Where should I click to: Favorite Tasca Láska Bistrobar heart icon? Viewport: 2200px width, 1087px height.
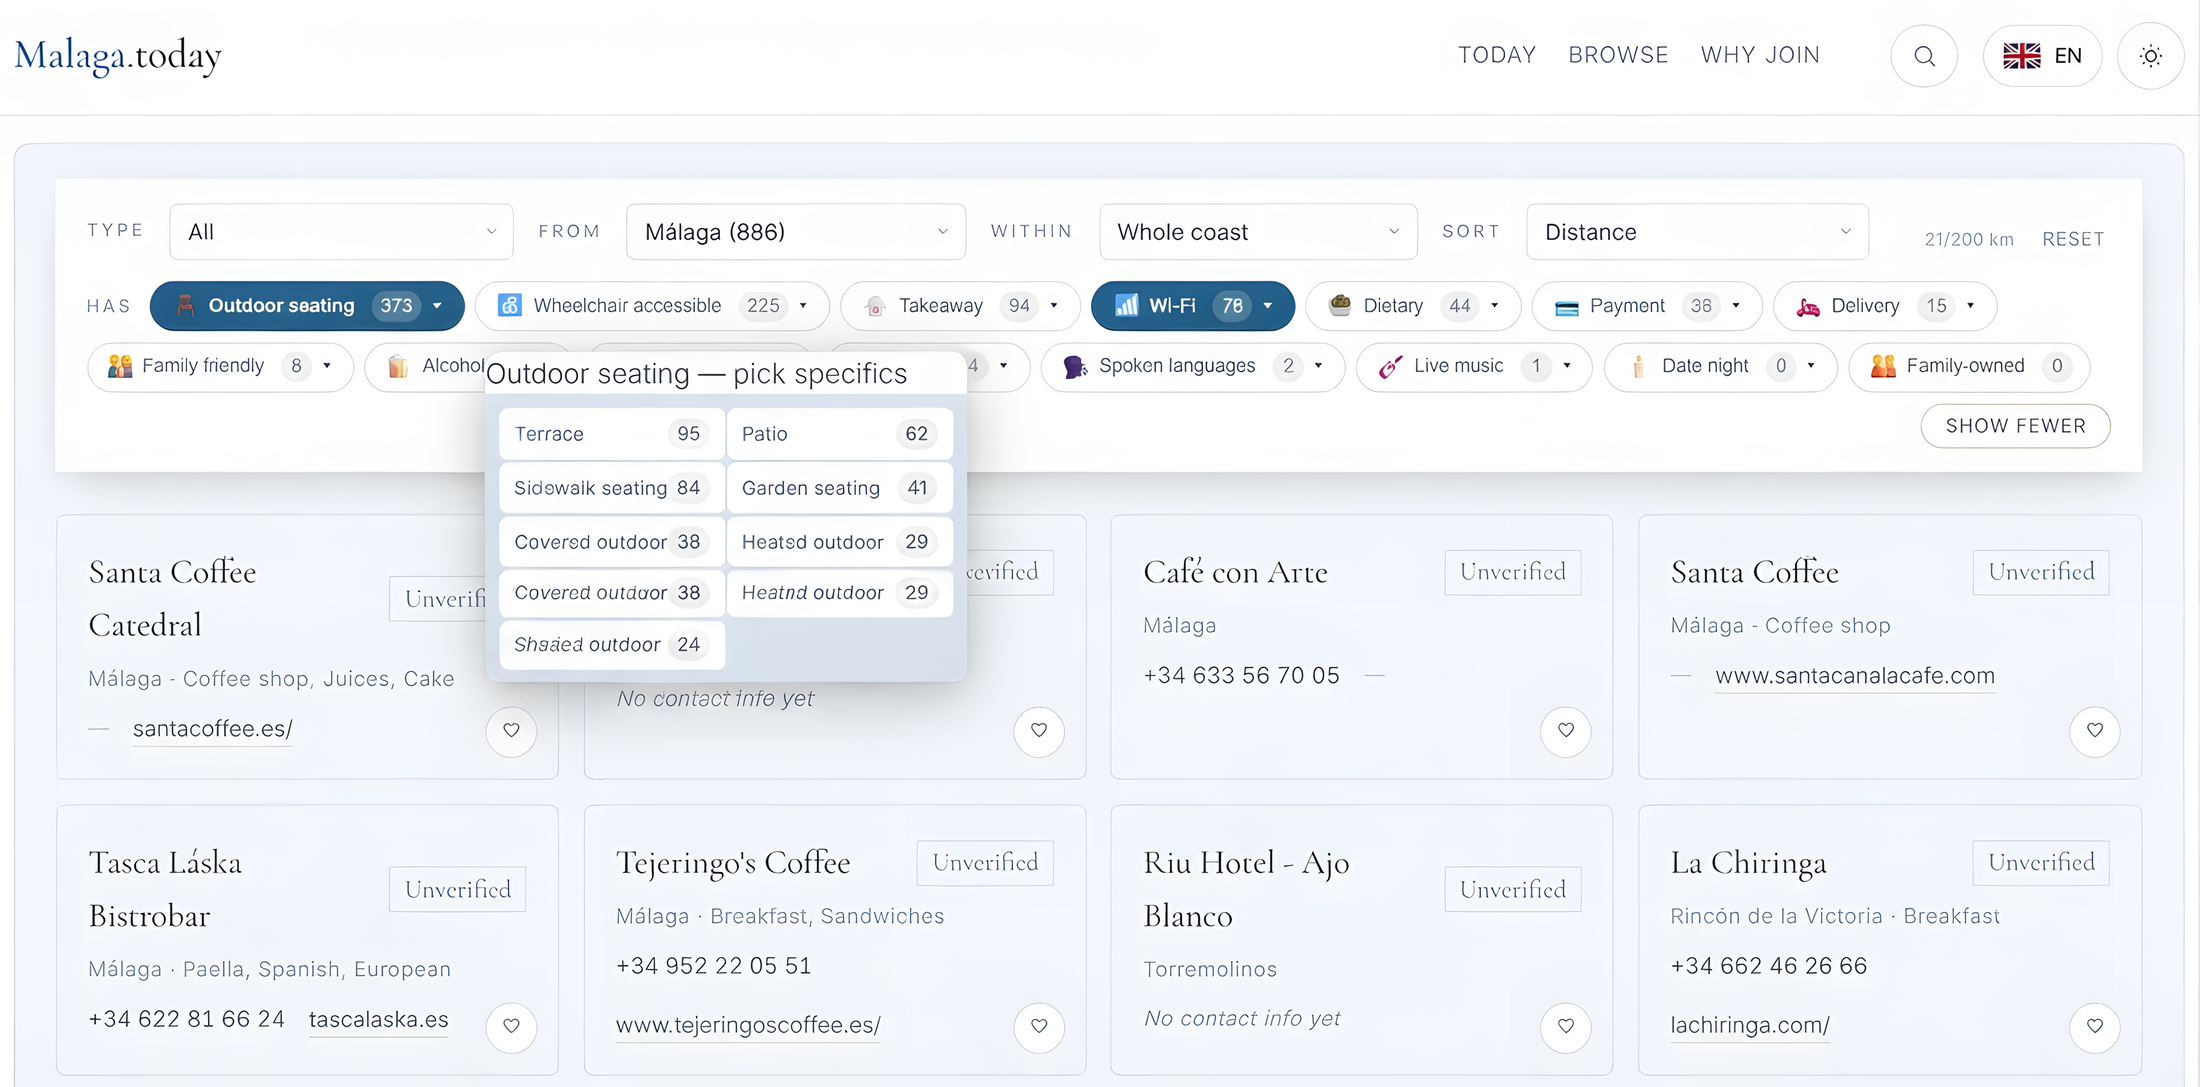click(511, 1026)
